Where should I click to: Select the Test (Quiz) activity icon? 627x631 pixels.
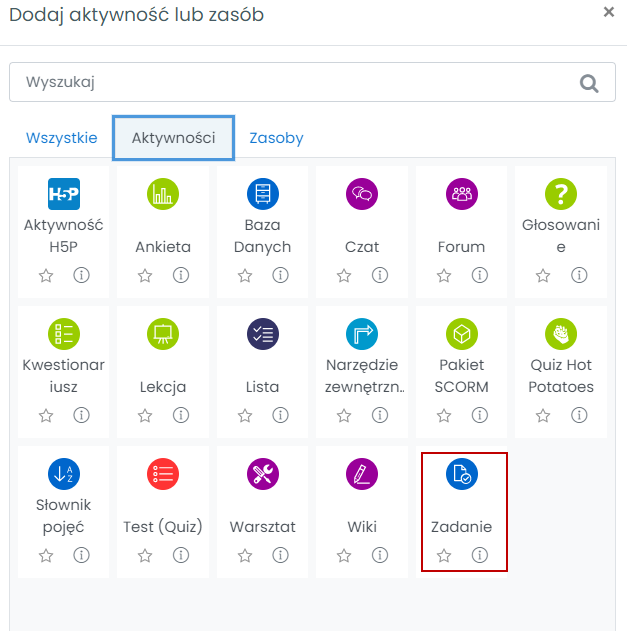pos(163,474)
